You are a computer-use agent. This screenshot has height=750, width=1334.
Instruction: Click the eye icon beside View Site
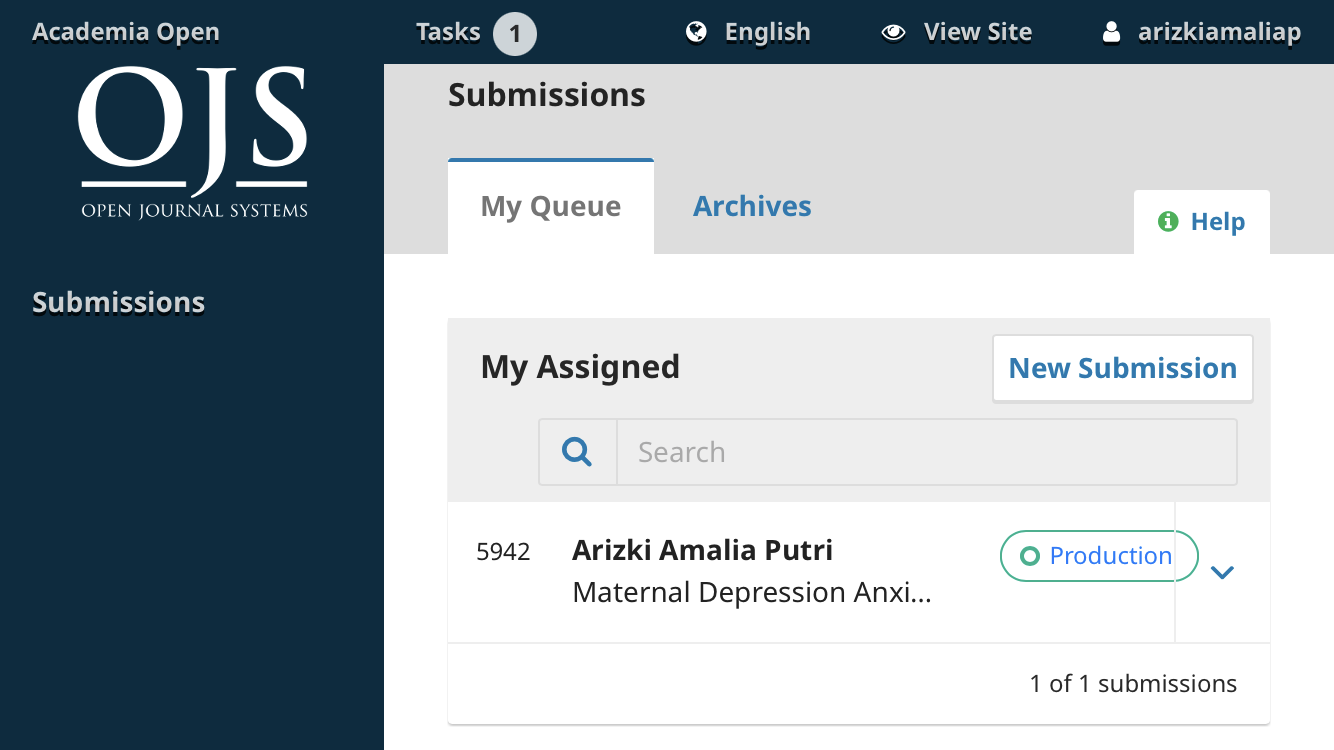point(893,32)
